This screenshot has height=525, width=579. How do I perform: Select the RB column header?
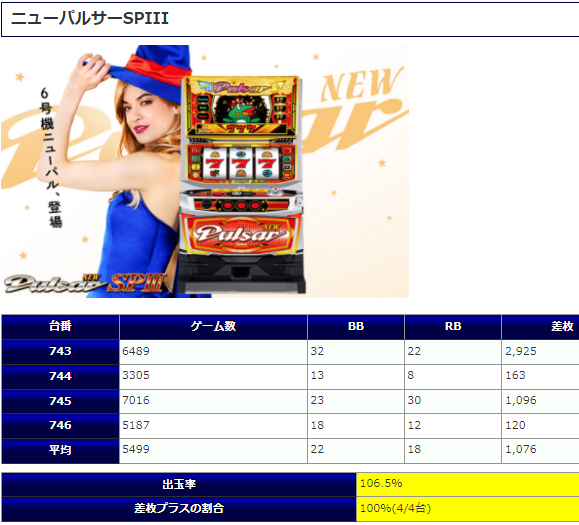(x=453, y=327)
